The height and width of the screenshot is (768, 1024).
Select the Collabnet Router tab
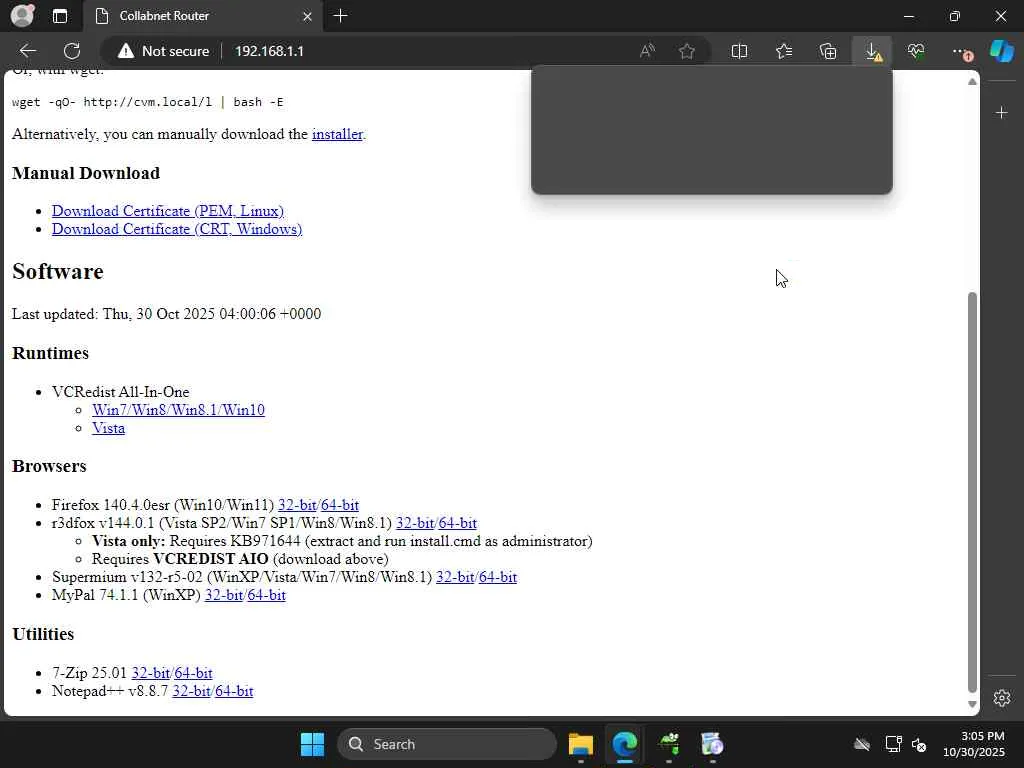(x=201, y=16)
